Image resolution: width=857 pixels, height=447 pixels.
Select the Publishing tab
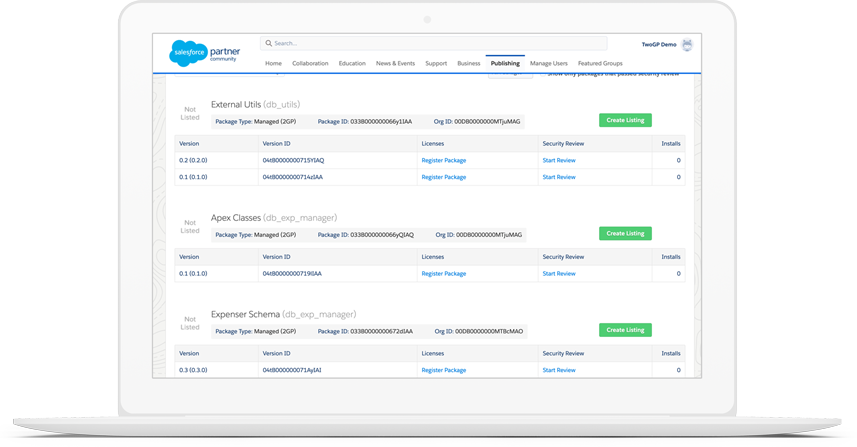coord(505,63)
